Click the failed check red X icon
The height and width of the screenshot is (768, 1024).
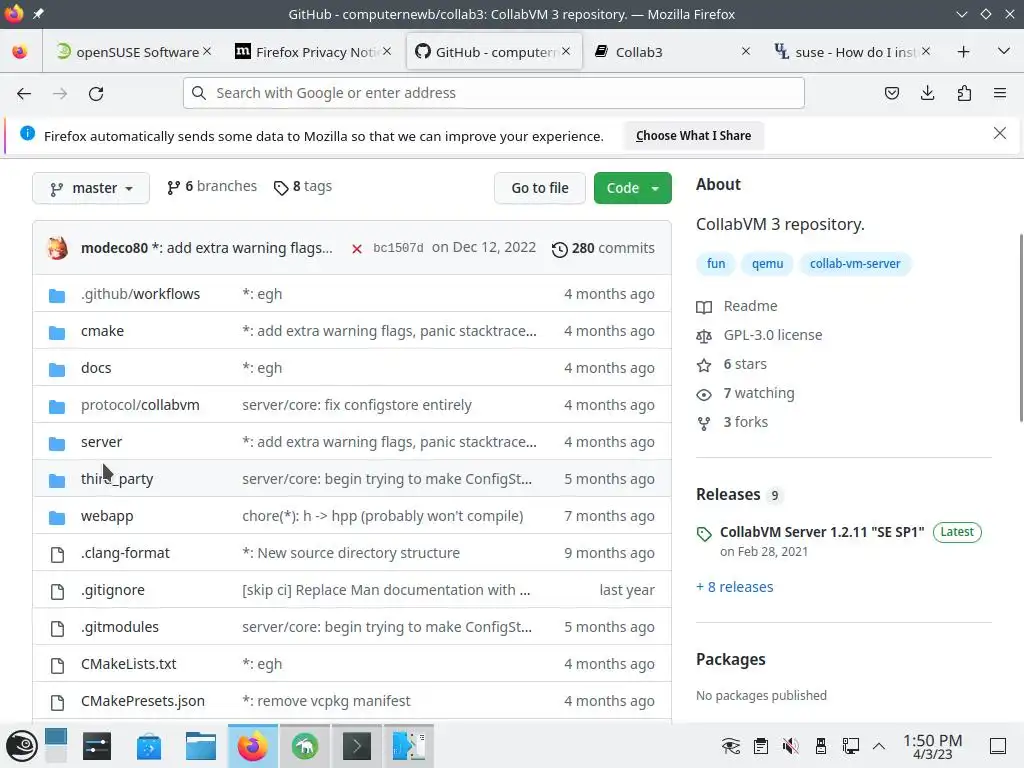pos(357,249)
